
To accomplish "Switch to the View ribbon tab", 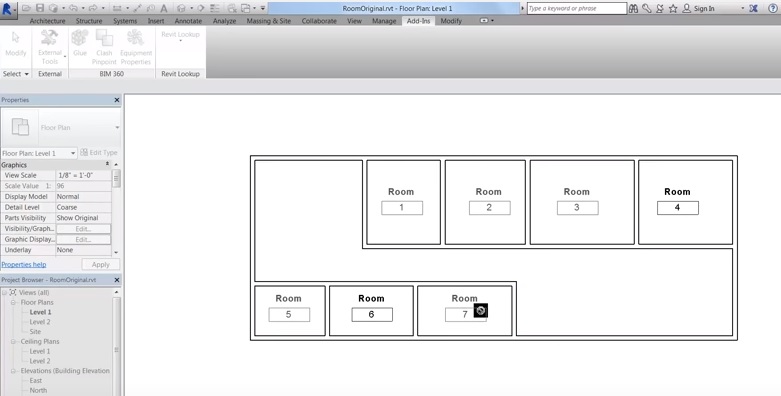I will tap(354, 21).
